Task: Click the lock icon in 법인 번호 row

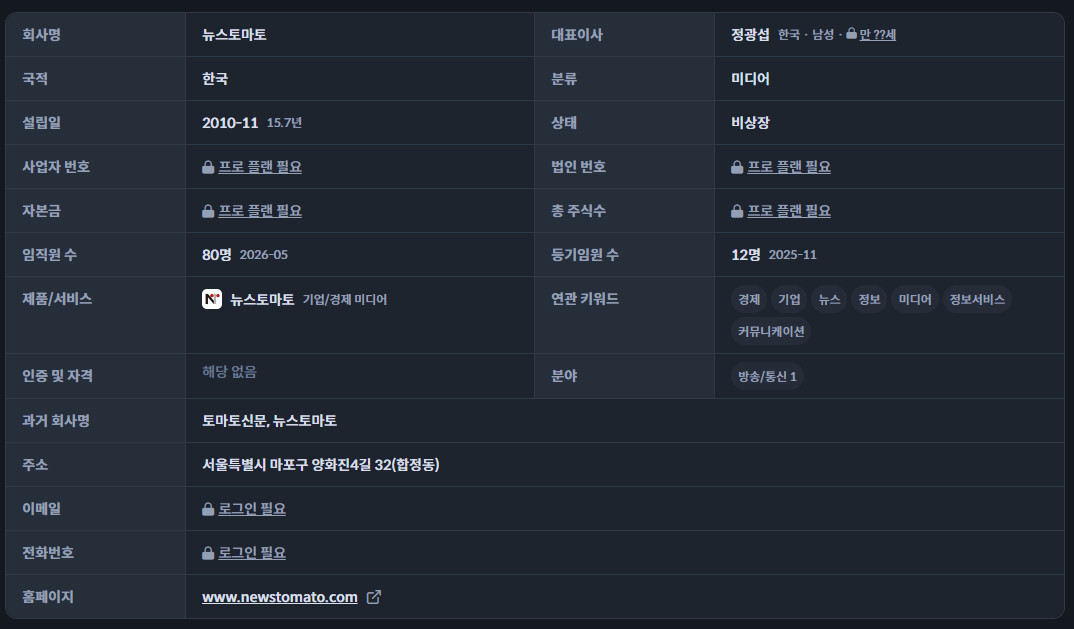Action: (x=737, y=167)
